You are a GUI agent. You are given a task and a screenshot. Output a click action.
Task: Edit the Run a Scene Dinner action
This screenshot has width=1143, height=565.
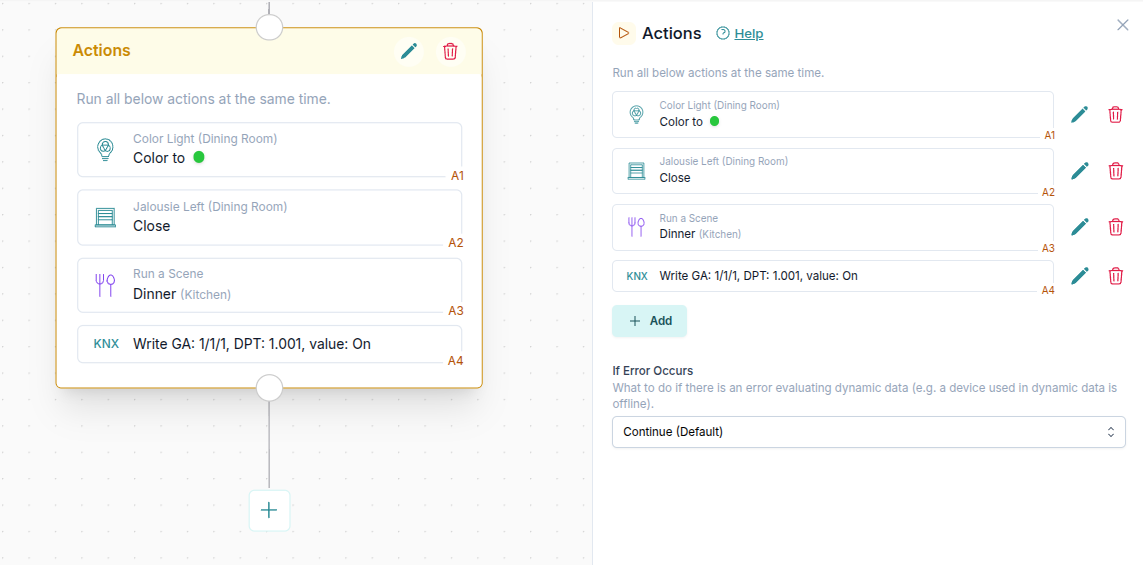[1079, 227]
